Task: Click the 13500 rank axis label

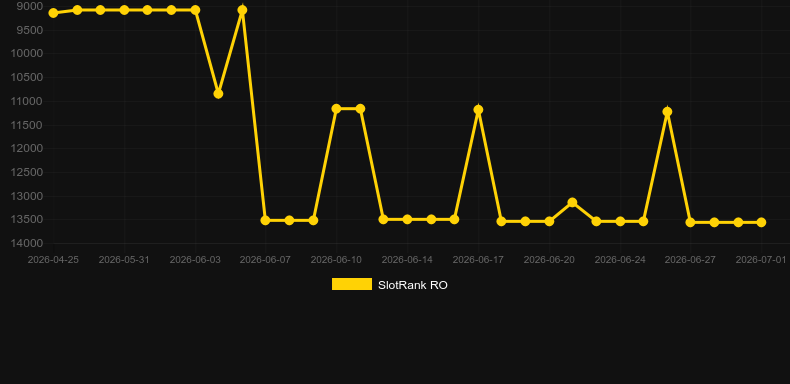Action: click(27, 219)
